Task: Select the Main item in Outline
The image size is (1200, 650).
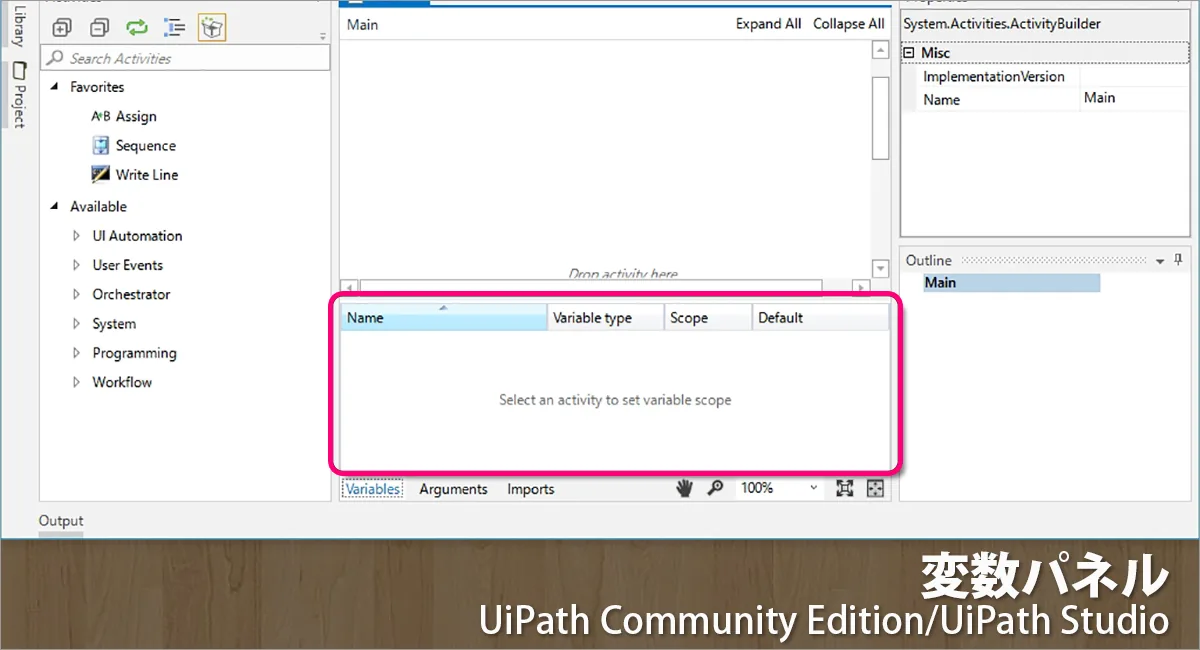Action: click(1011, 283)
